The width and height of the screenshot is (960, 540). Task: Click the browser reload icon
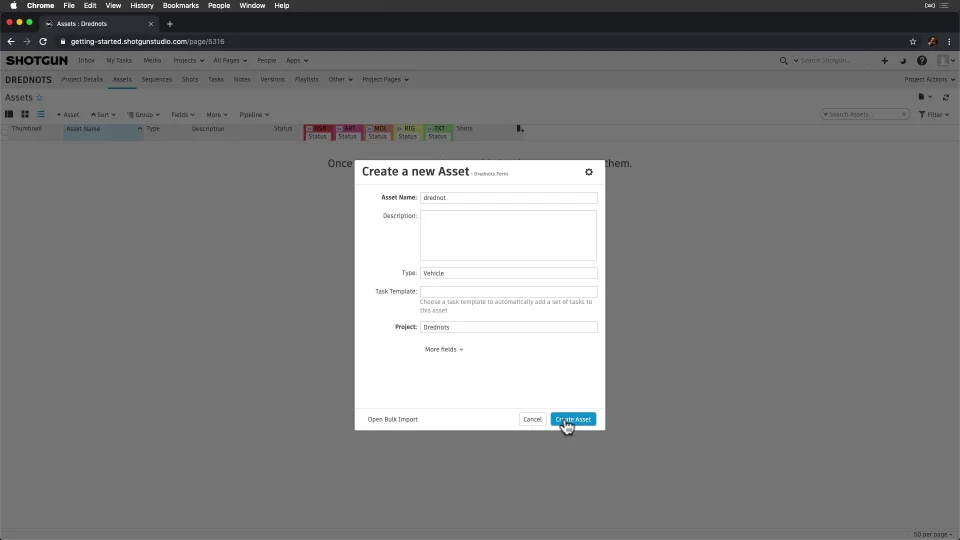(43, 42)
